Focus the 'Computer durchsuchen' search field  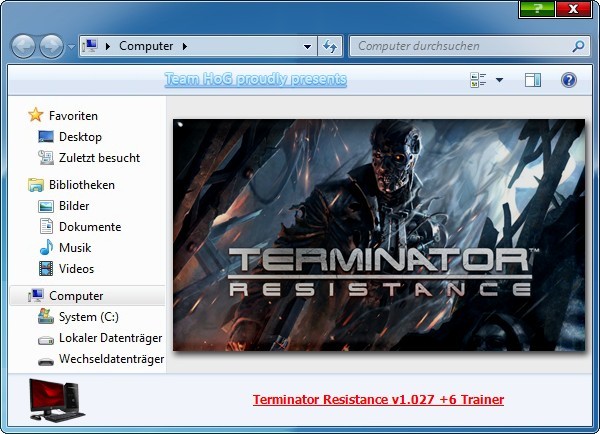[469, 46]
